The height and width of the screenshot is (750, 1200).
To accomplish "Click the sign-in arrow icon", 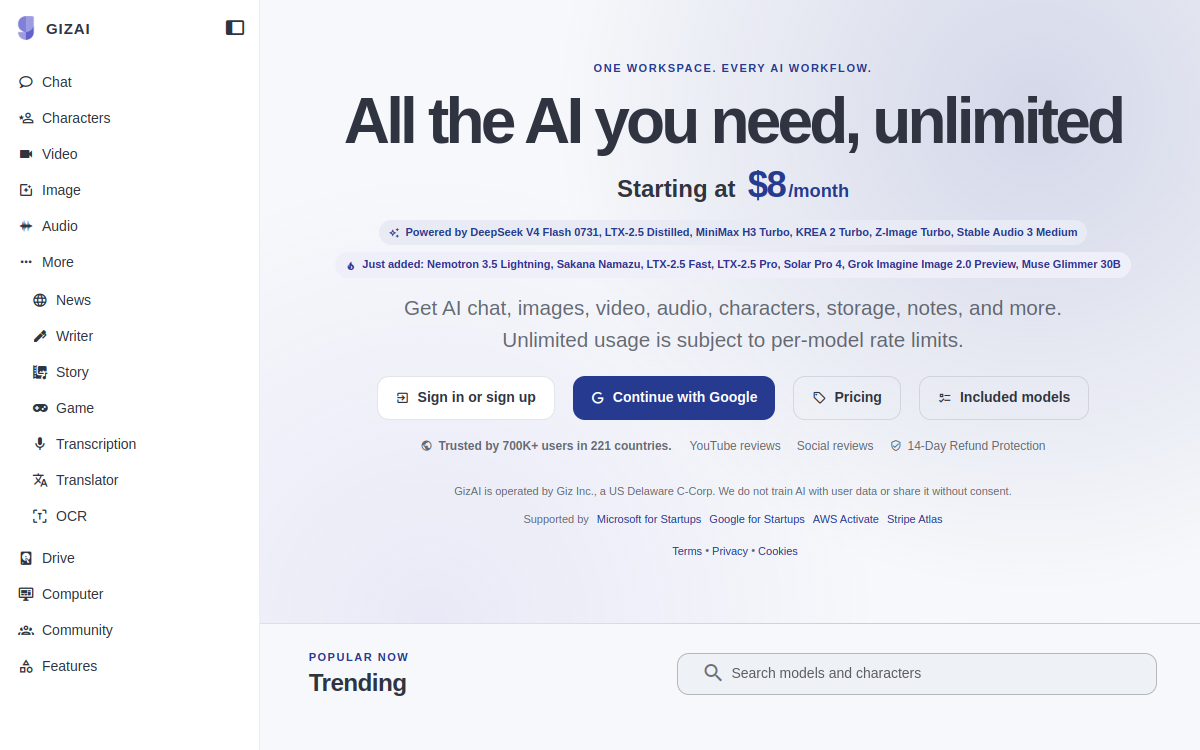I will [x=403, y=398].
